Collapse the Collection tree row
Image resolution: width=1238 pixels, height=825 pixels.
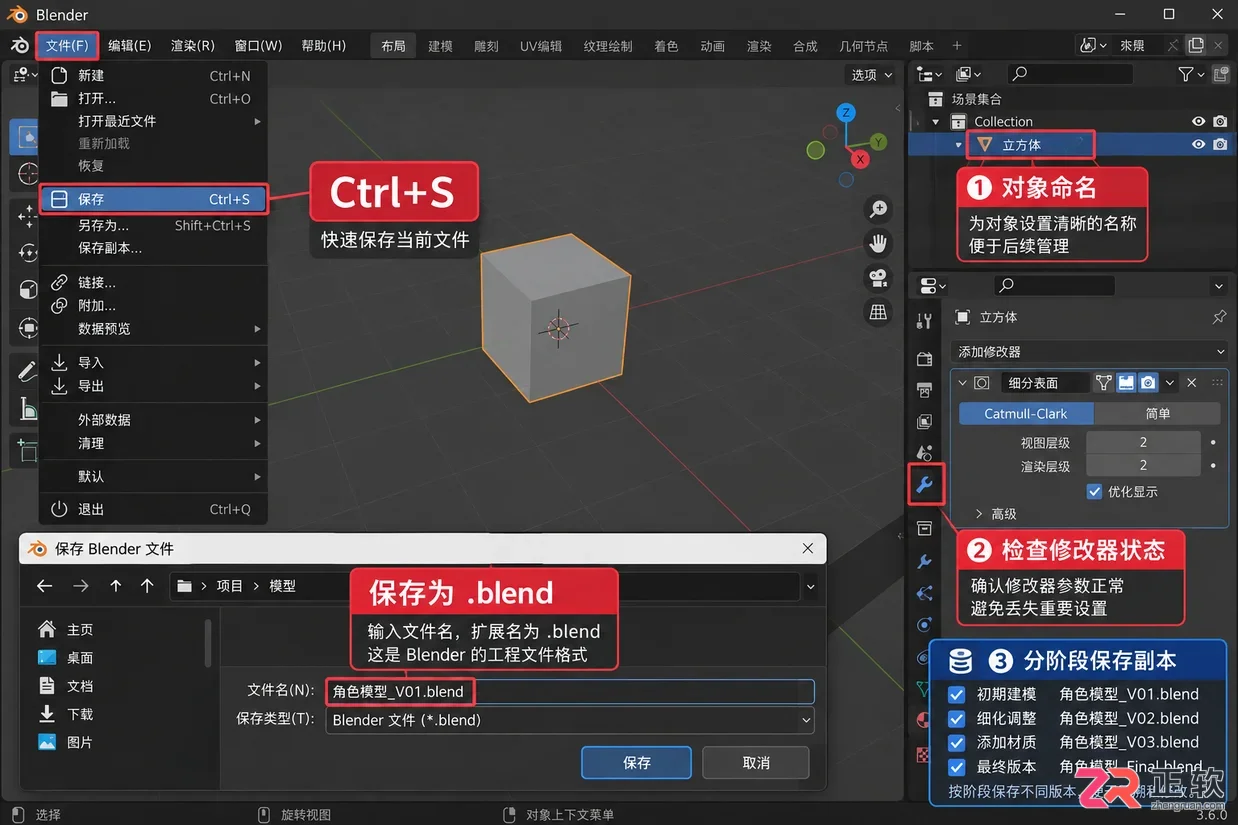pyautogui.click(x=936, y=122)
